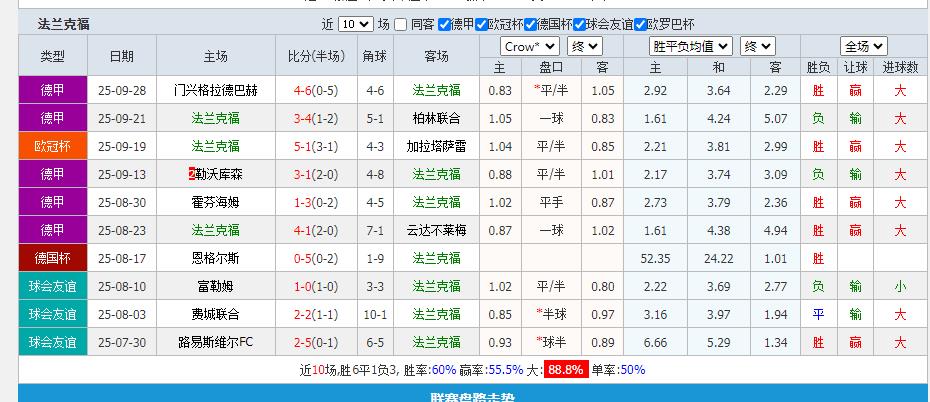Select the 欧冠杯 orange league label
Image resolution: width=930 pixels, height=402 pixels.
[52, 146]
